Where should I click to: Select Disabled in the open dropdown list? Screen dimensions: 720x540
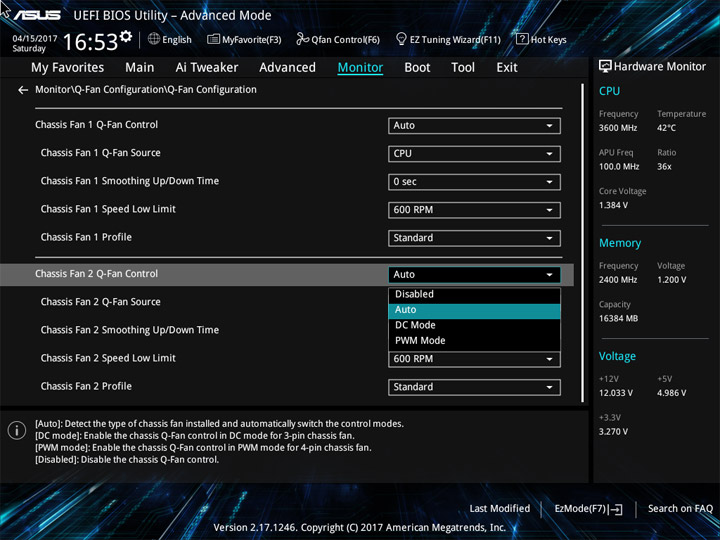click(x=474, y=294)
